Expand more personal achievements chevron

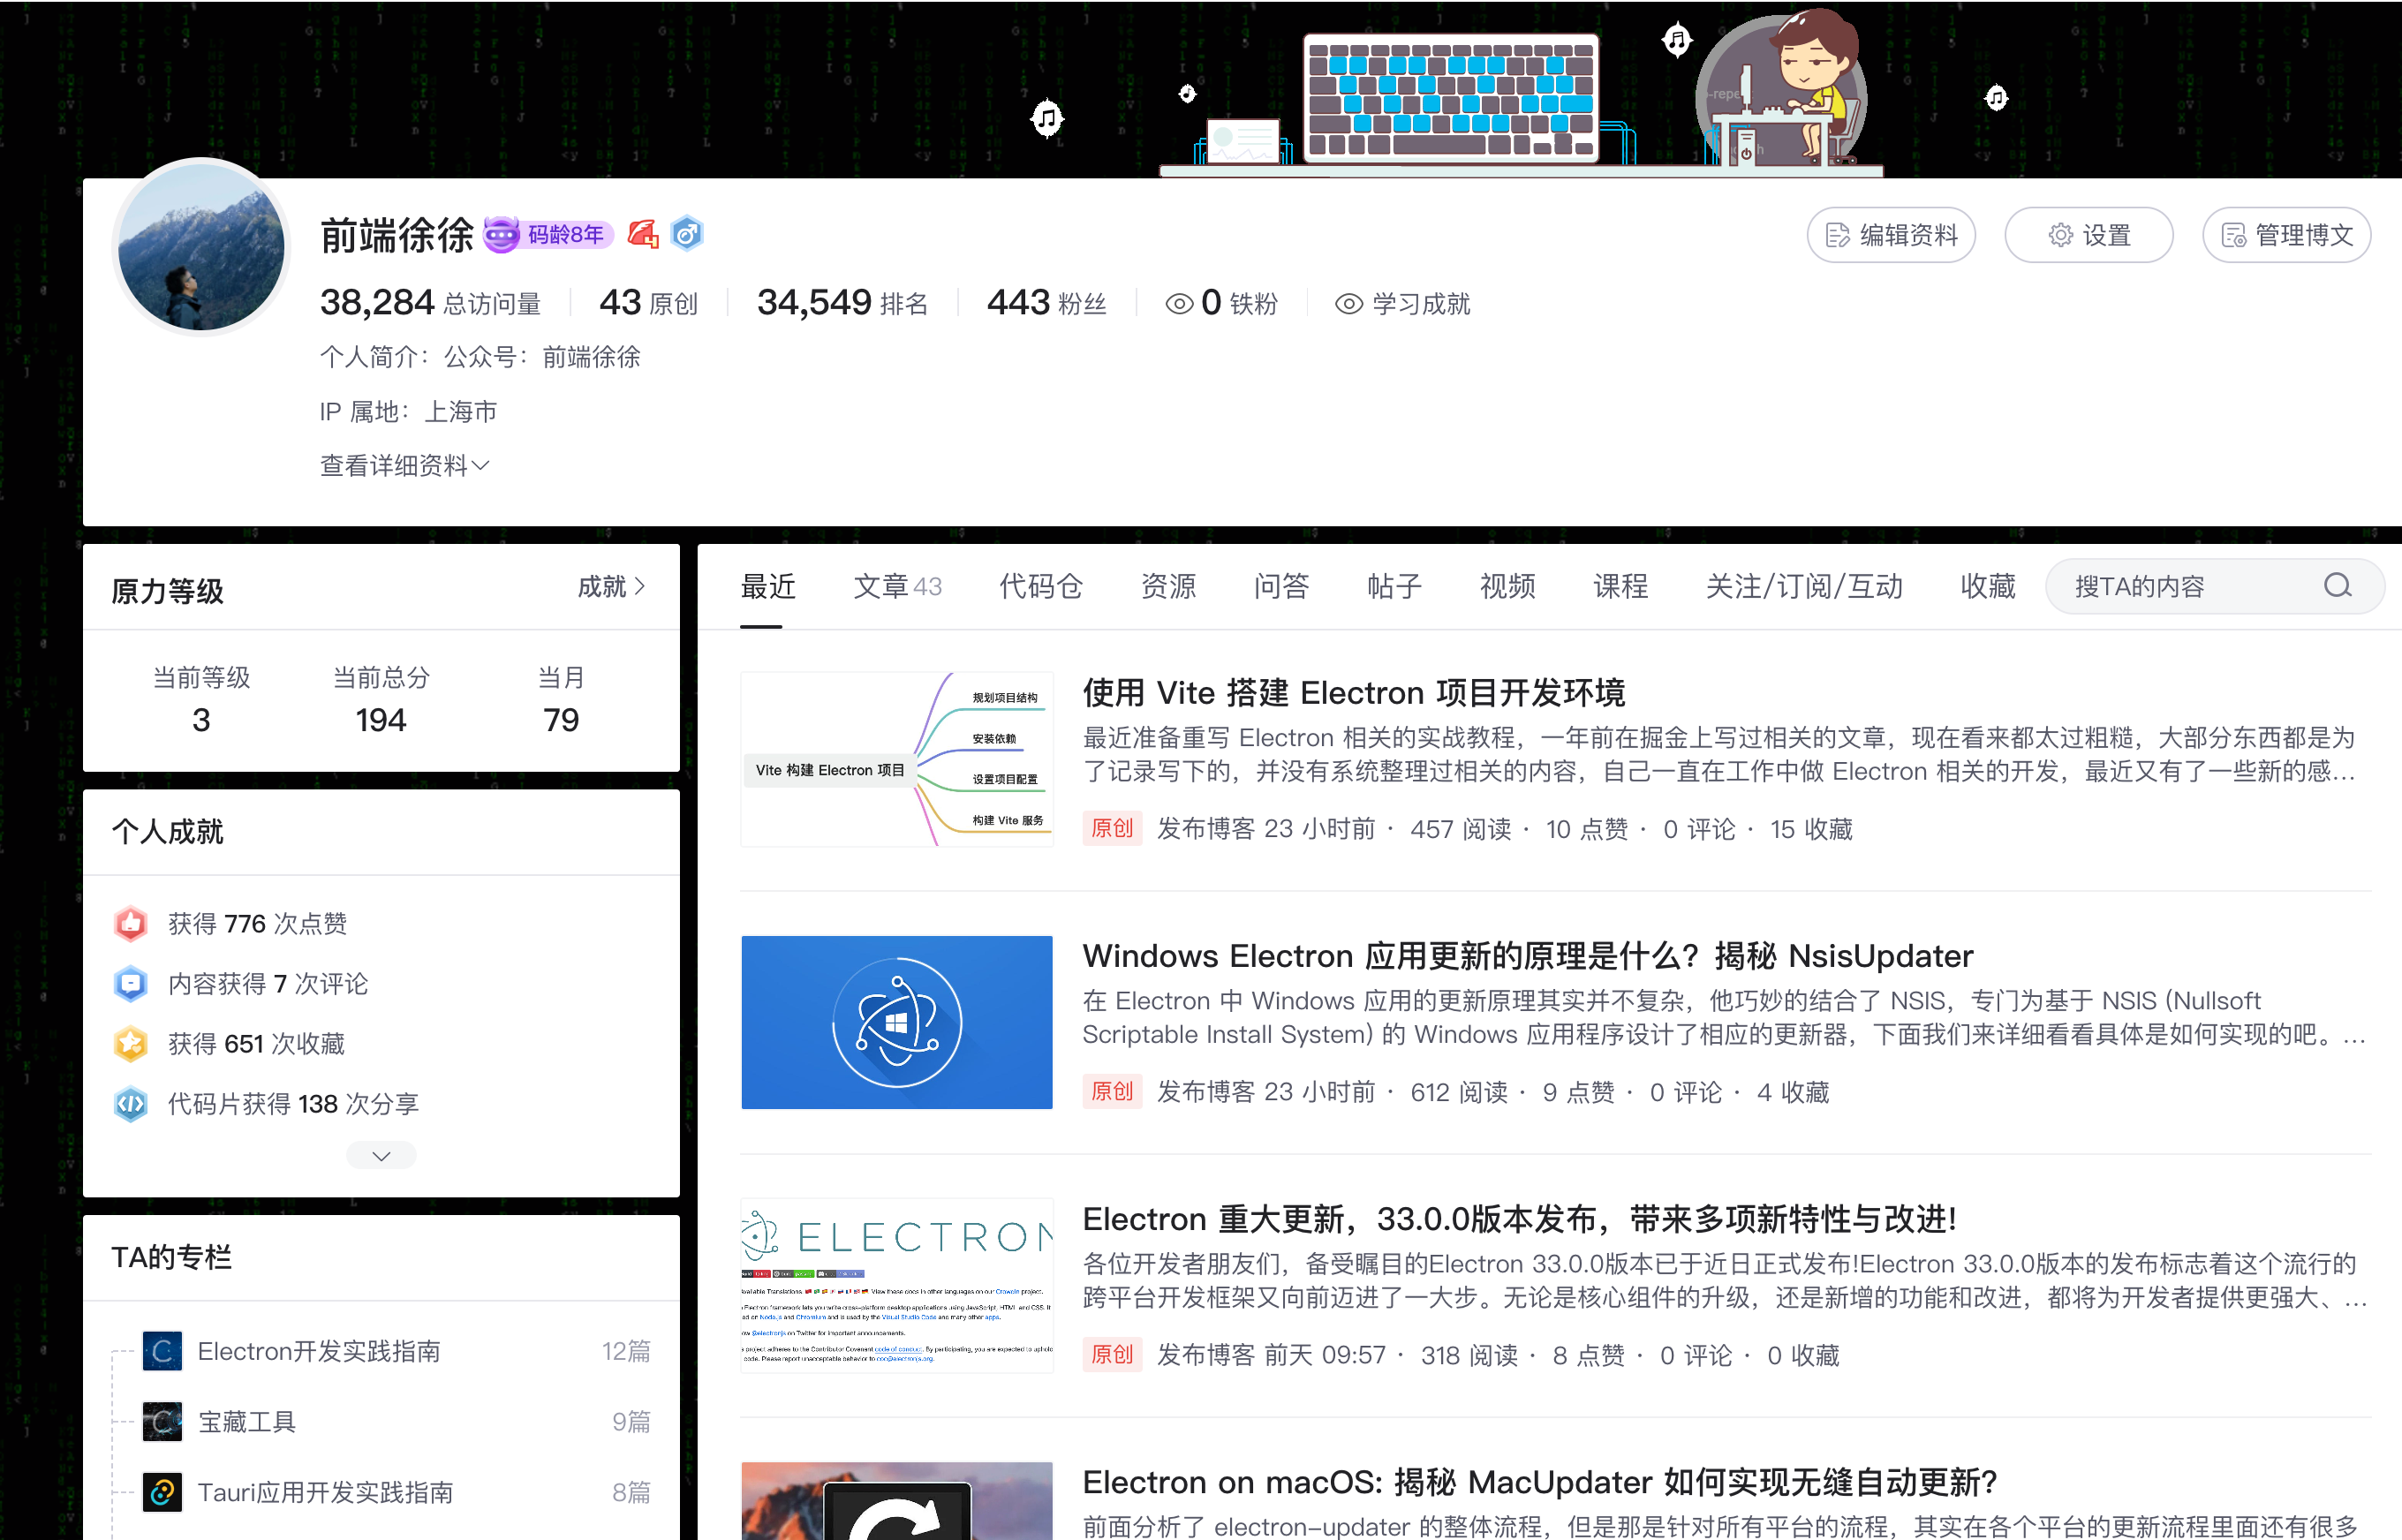(381, 1156)
